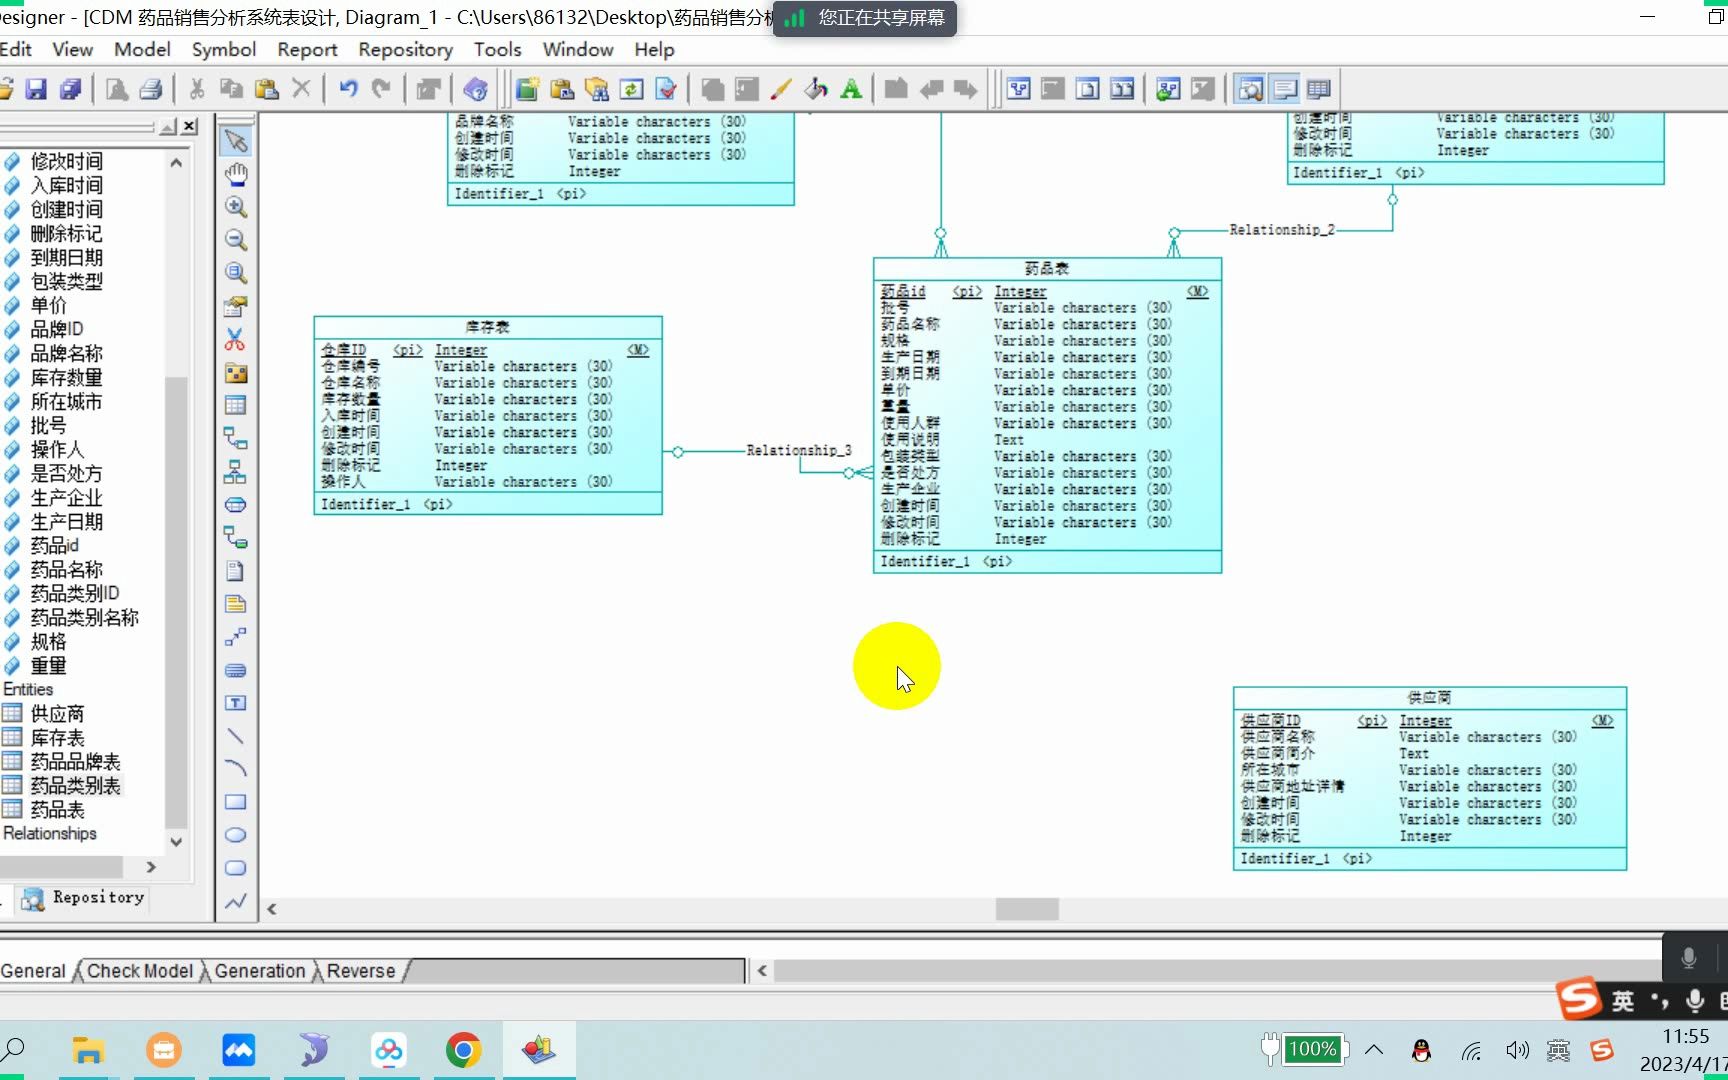The width and height of the screenshot is (1728, 1080).
Task: Select the 供应商 entity title in diagram
Action: (1429, 697)
